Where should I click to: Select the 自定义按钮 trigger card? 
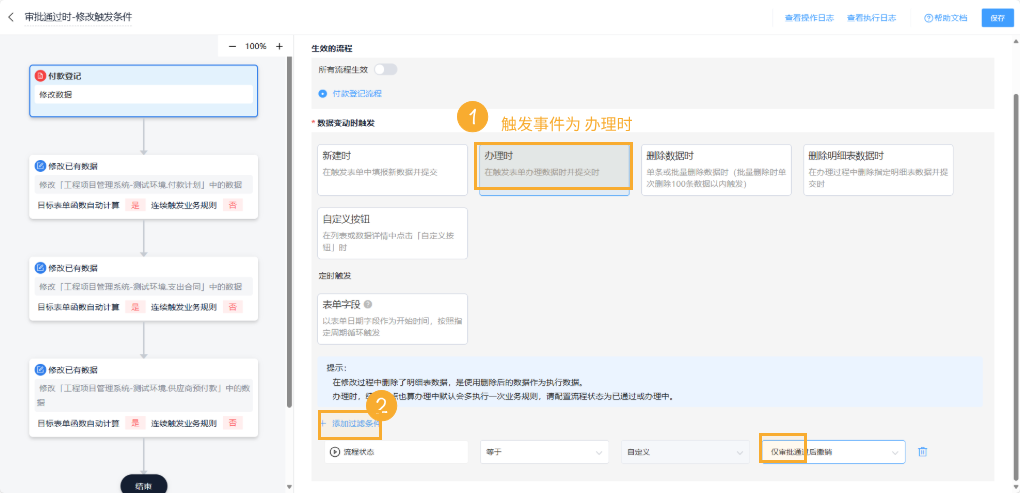(392, 233)
